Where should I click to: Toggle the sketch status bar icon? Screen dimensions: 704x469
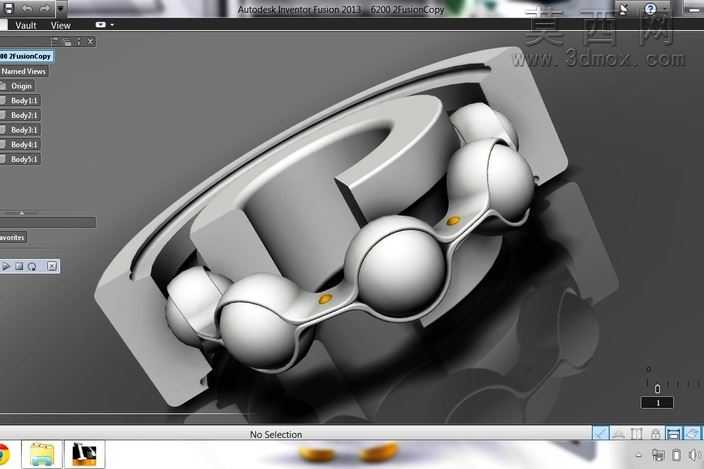[x=600, y=433]
